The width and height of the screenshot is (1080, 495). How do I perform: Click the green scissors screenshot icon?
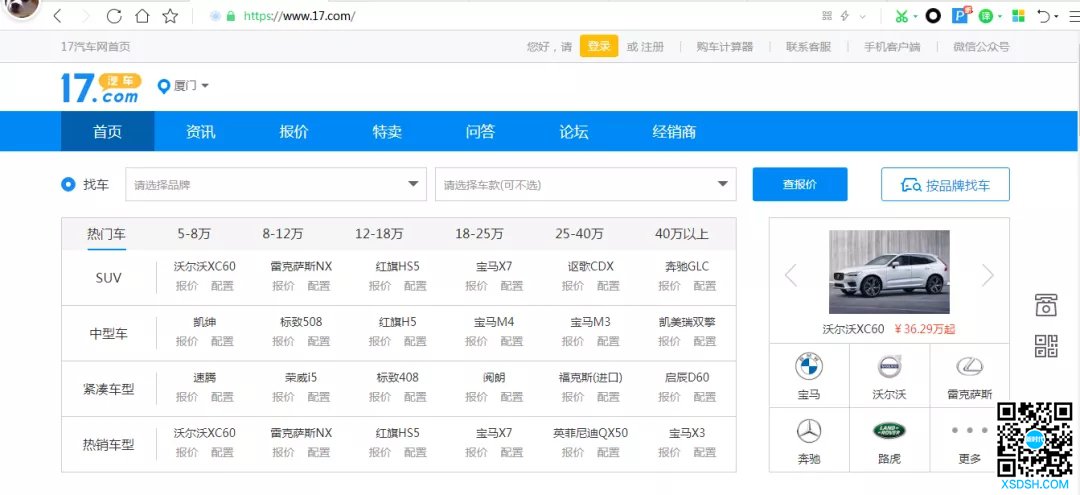pos(902,16)
